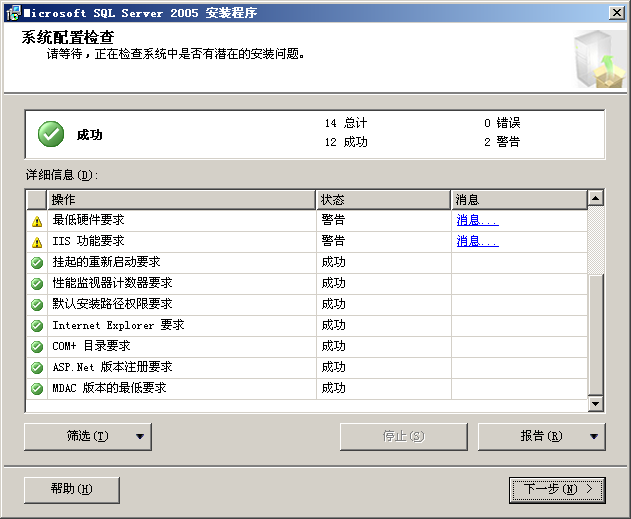Image resolution: width=631 pixels, height=519 pixels.
Task: Click warning icon for IIS 功能要求 row
Action: [37, 242]
